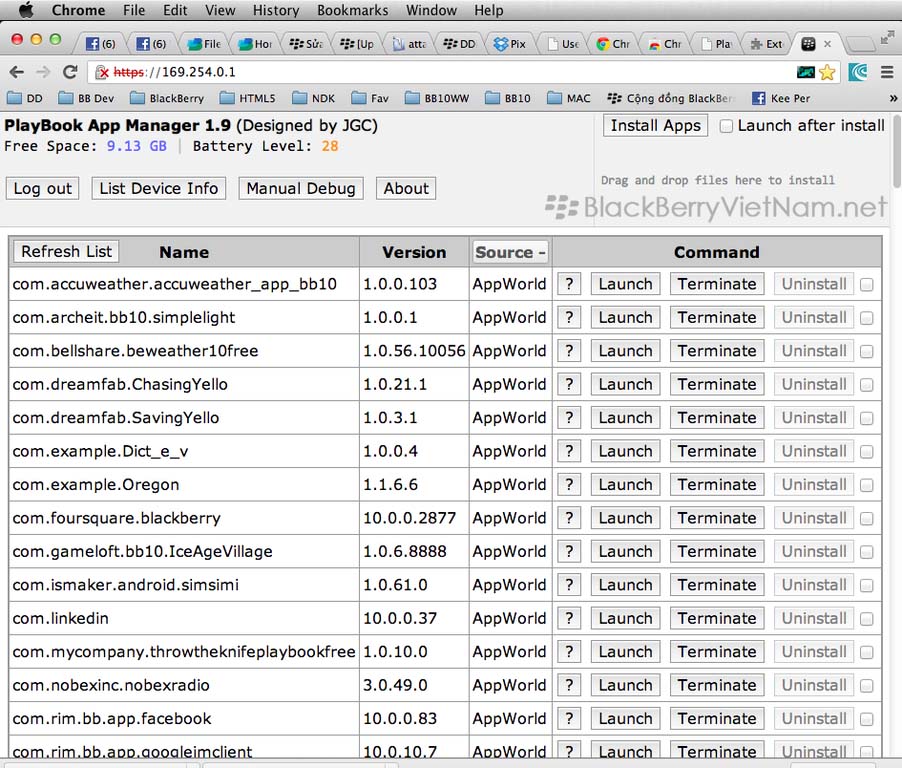Click the bookmark star icon in address bar
Image resolution: width=902 pixels, height=768 pixels.
tap(827, 72)
